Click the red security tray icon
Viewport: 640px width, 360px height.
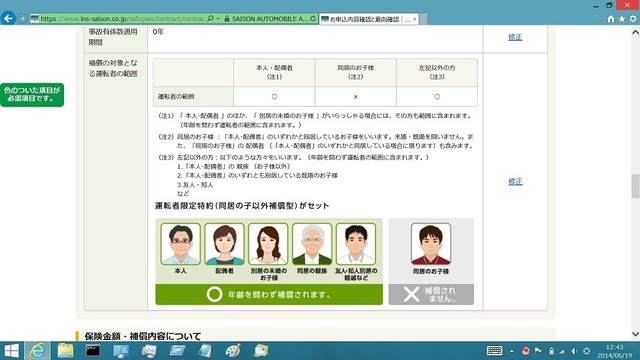click(525, 351)
